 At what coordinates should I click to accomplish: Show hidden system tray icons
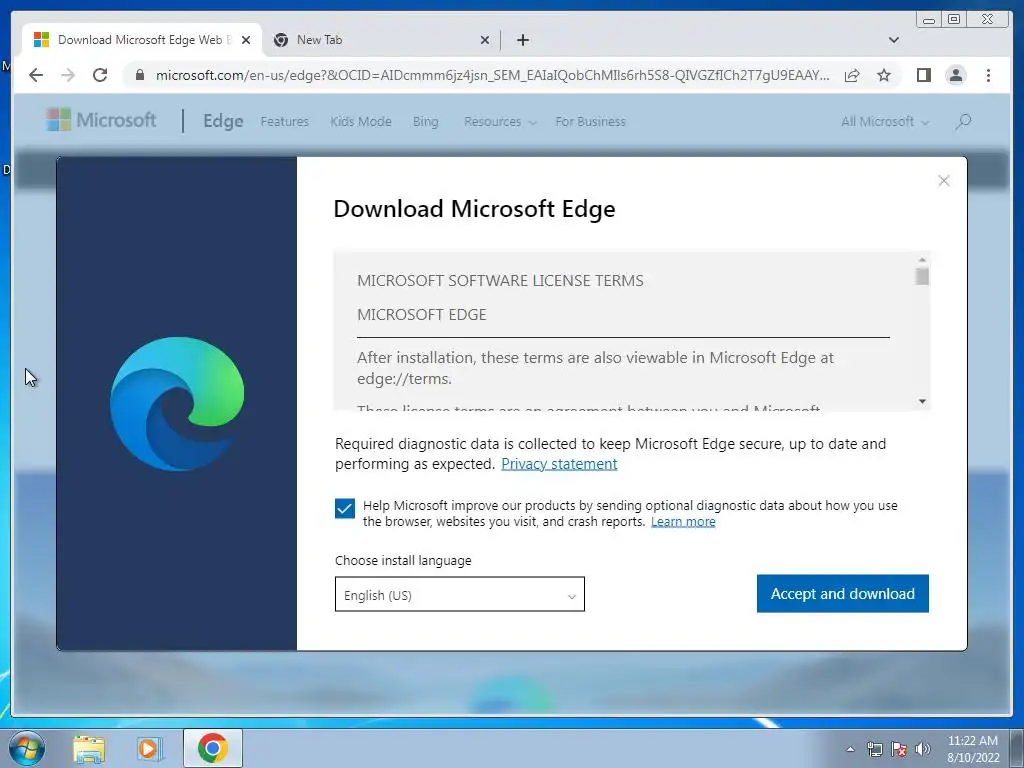(850, 749)
